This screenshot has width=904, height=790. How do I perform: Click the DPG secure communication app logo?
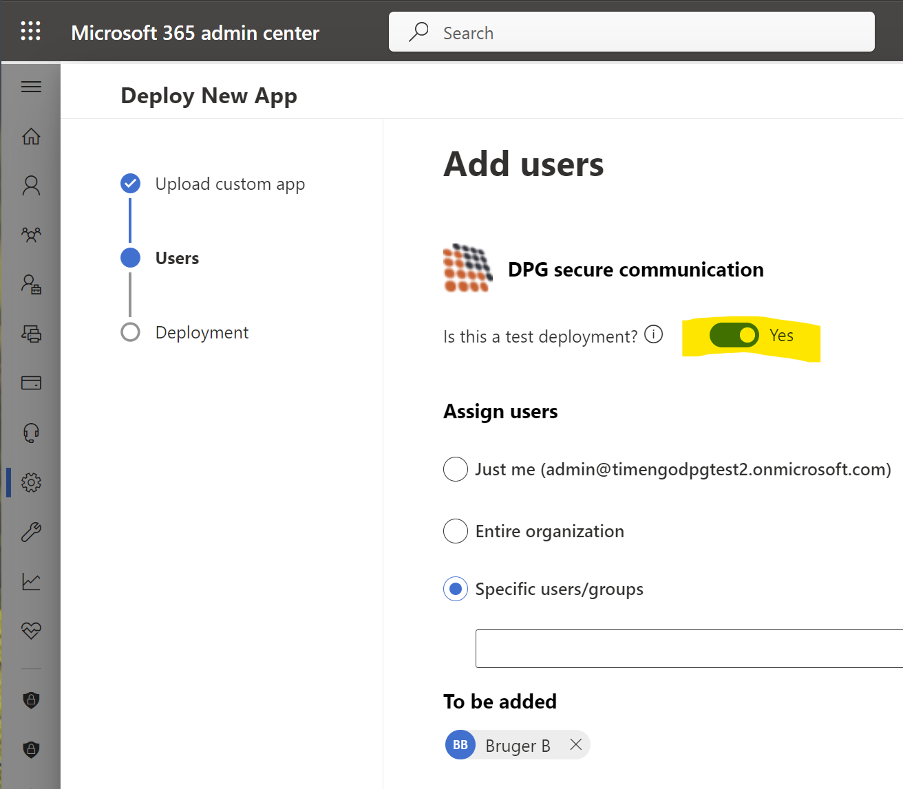(x=468, y=268)
